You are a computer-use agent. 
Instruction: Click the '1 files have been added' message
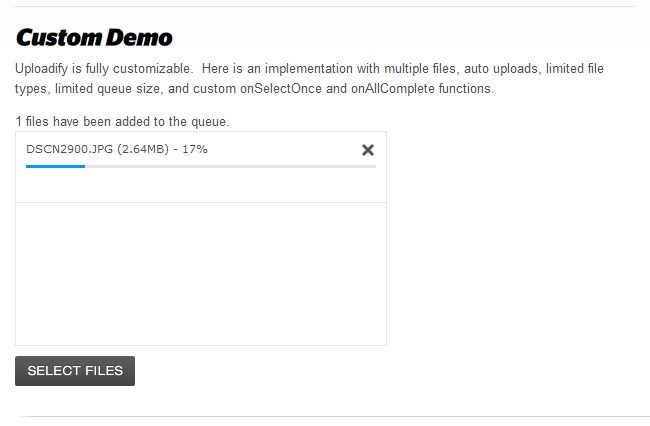(x=122, y=121)
